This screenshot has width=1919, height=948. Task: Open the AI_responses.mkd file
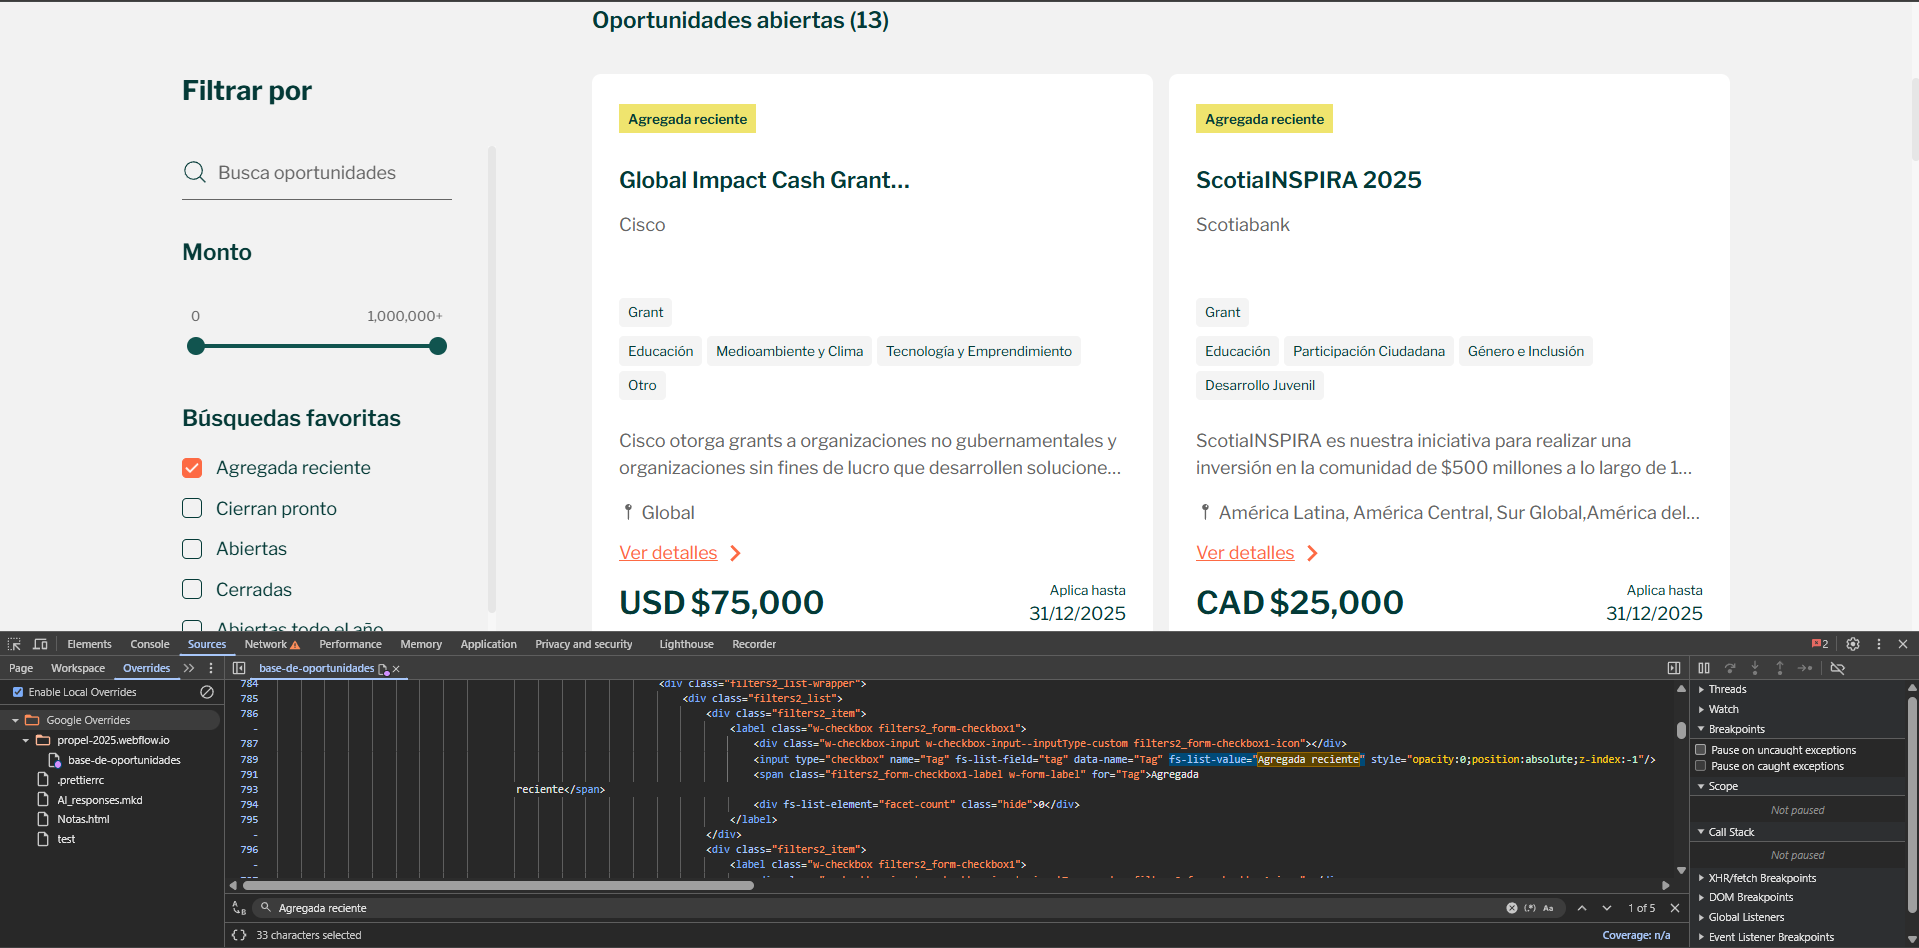[100, 800]
